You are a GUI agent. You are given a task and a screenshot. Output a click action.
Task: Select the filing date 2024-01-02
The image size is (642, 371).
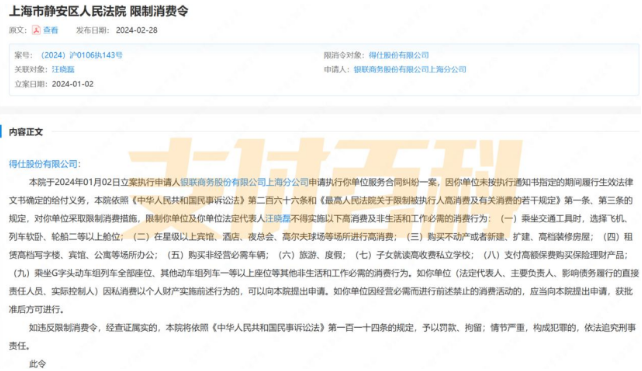[72, 84]
